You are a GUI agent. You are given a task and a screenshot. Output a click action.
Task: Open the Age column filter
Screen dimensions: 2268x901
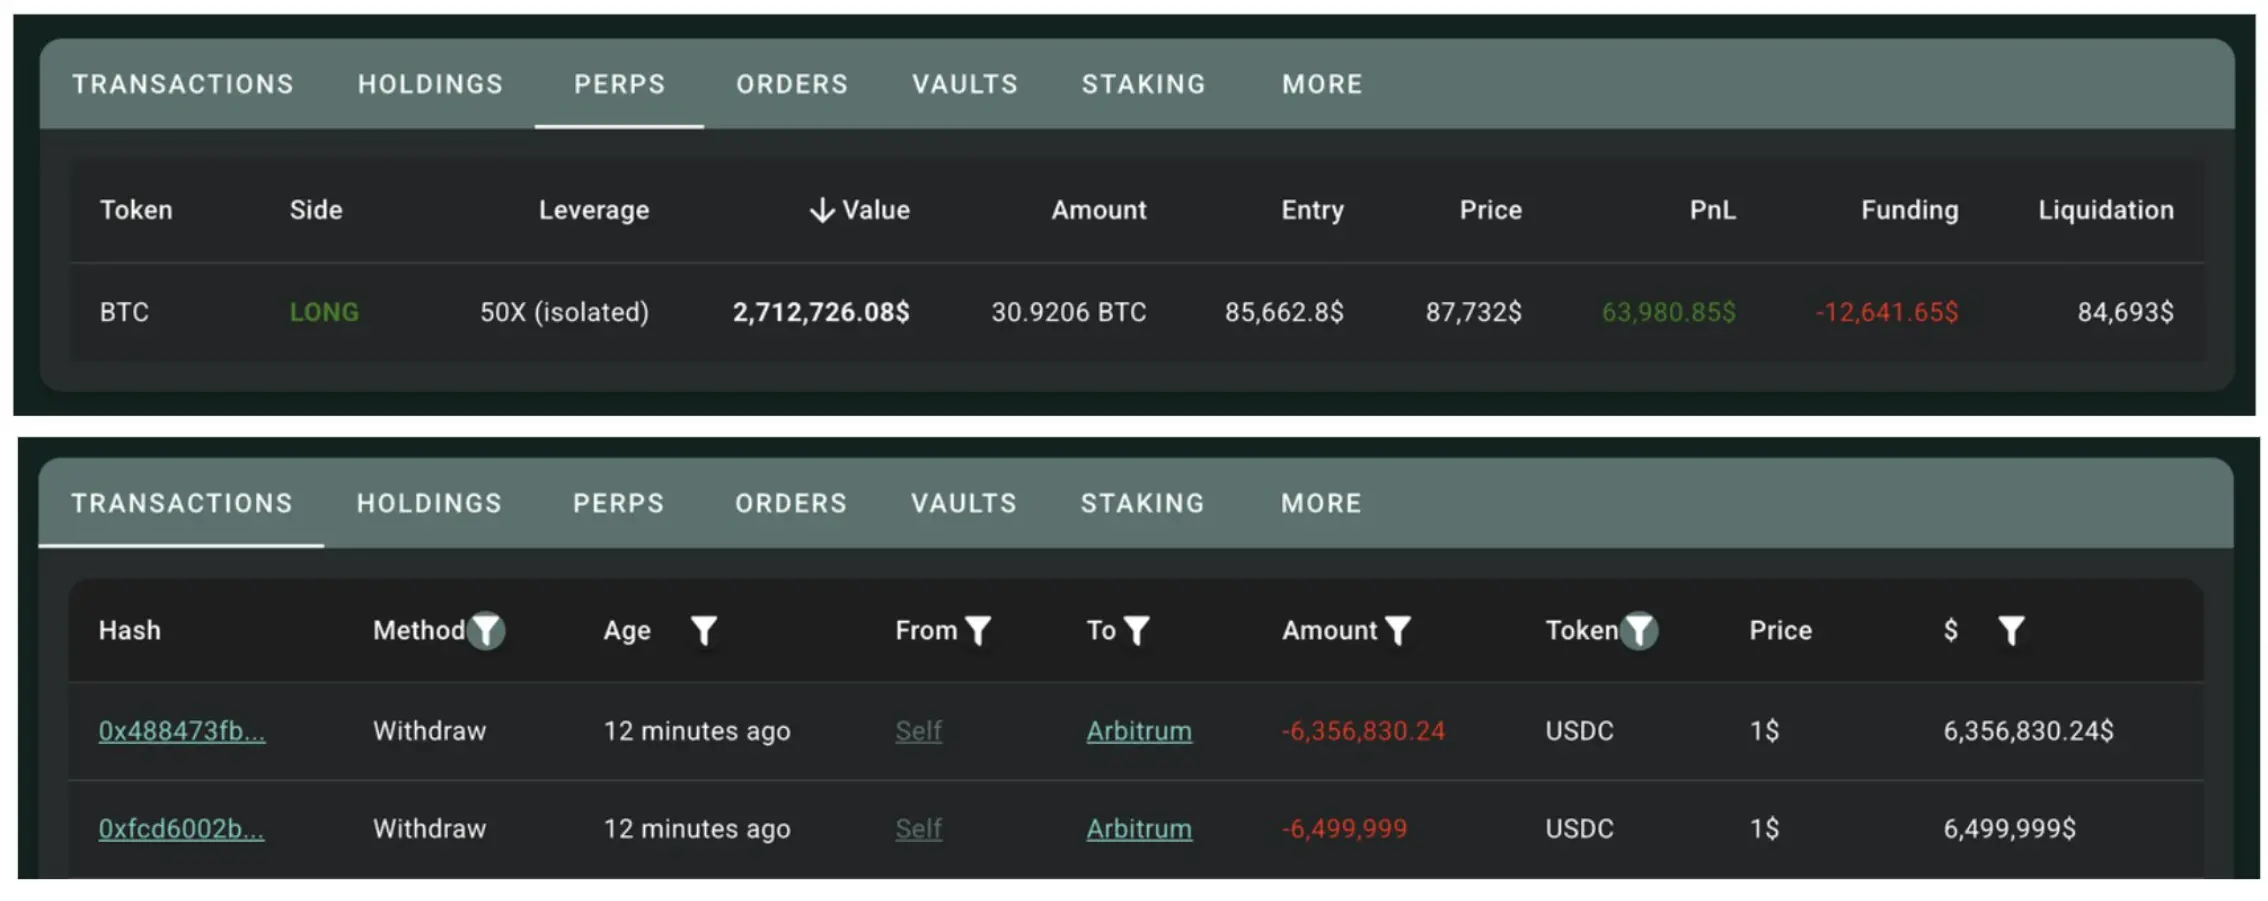tap(704, 631)
